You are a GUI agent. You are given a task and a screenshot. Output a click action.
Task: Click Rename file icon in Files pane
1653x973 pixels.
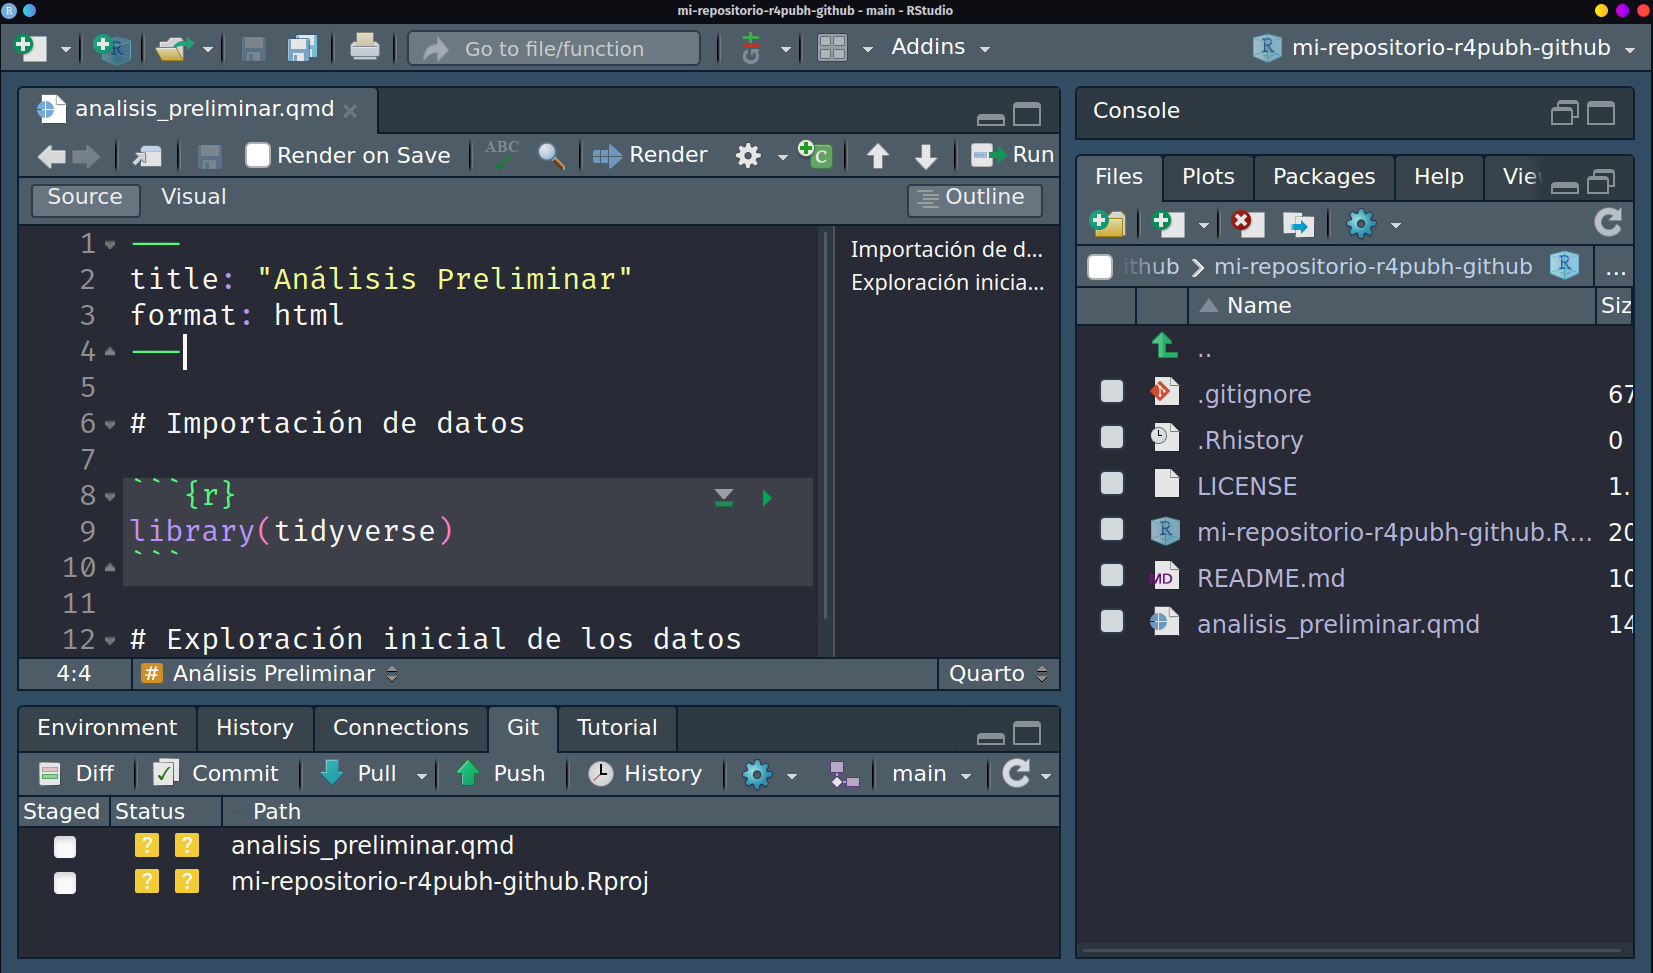[1298, 223]
